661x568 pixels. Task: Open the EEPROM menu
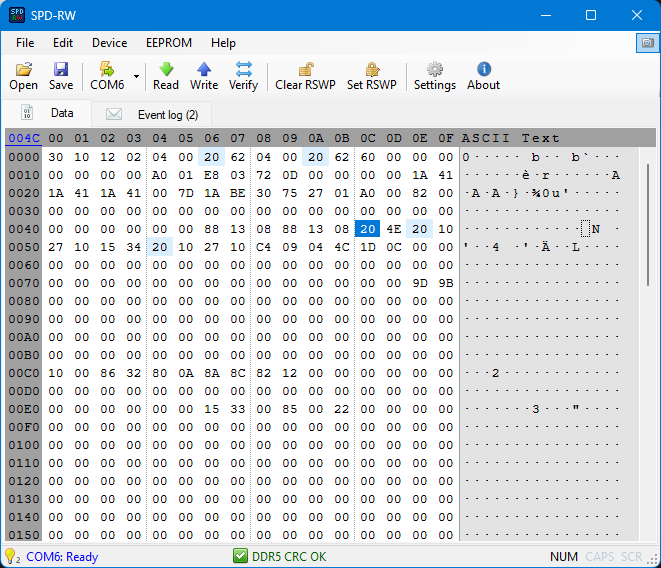tap(169, 43)
